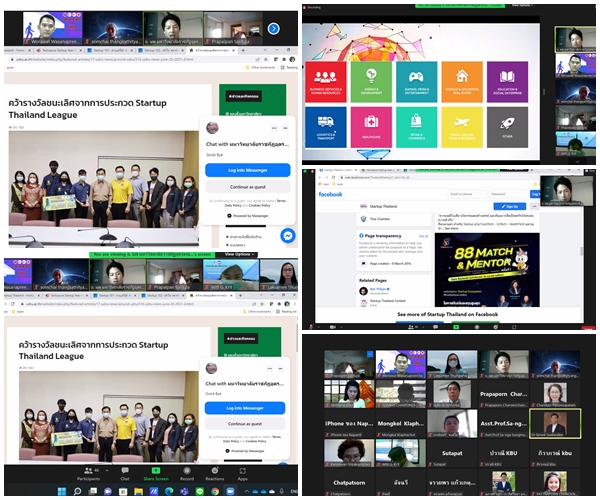
Task: Click the Facebook page vertical scrollbar
Action: (x=582, y=251)
